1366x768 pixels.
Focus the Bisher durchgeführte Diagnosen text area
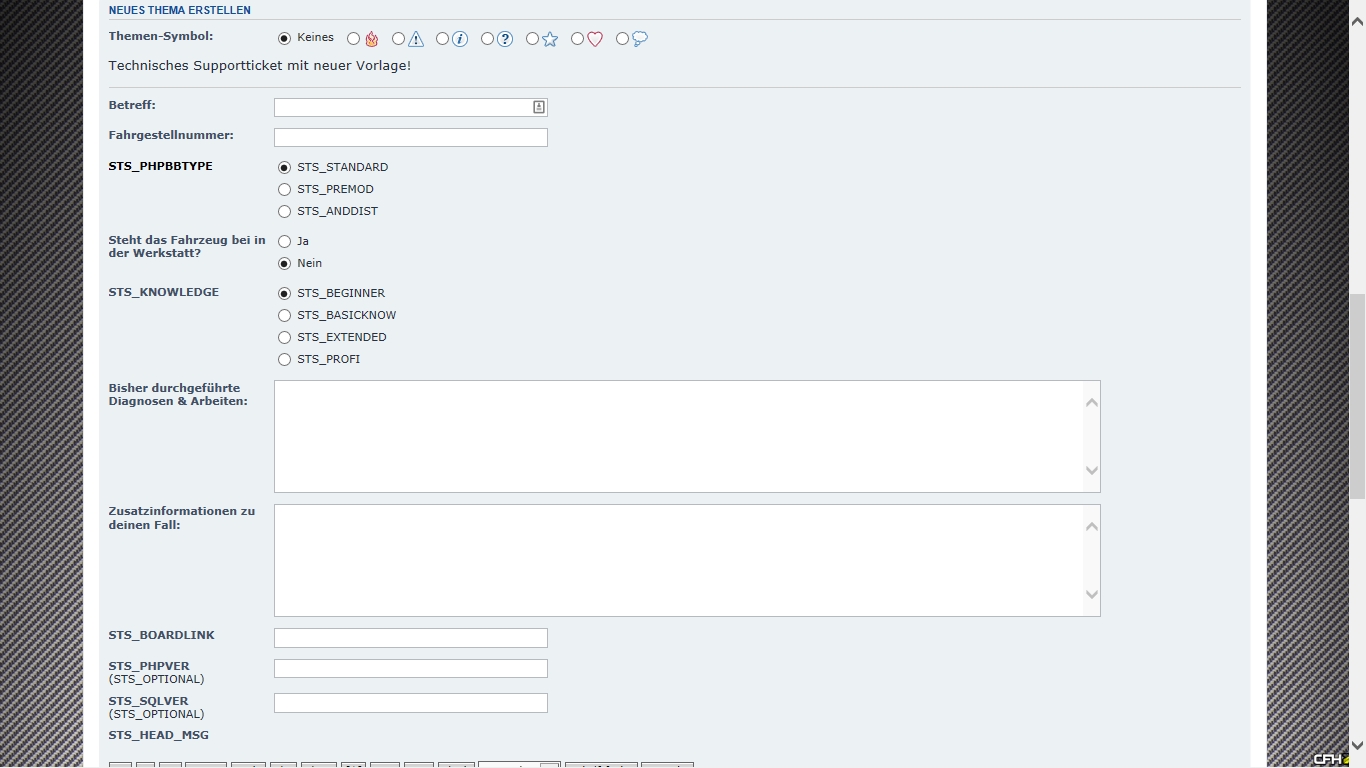(x=680, y=436)
